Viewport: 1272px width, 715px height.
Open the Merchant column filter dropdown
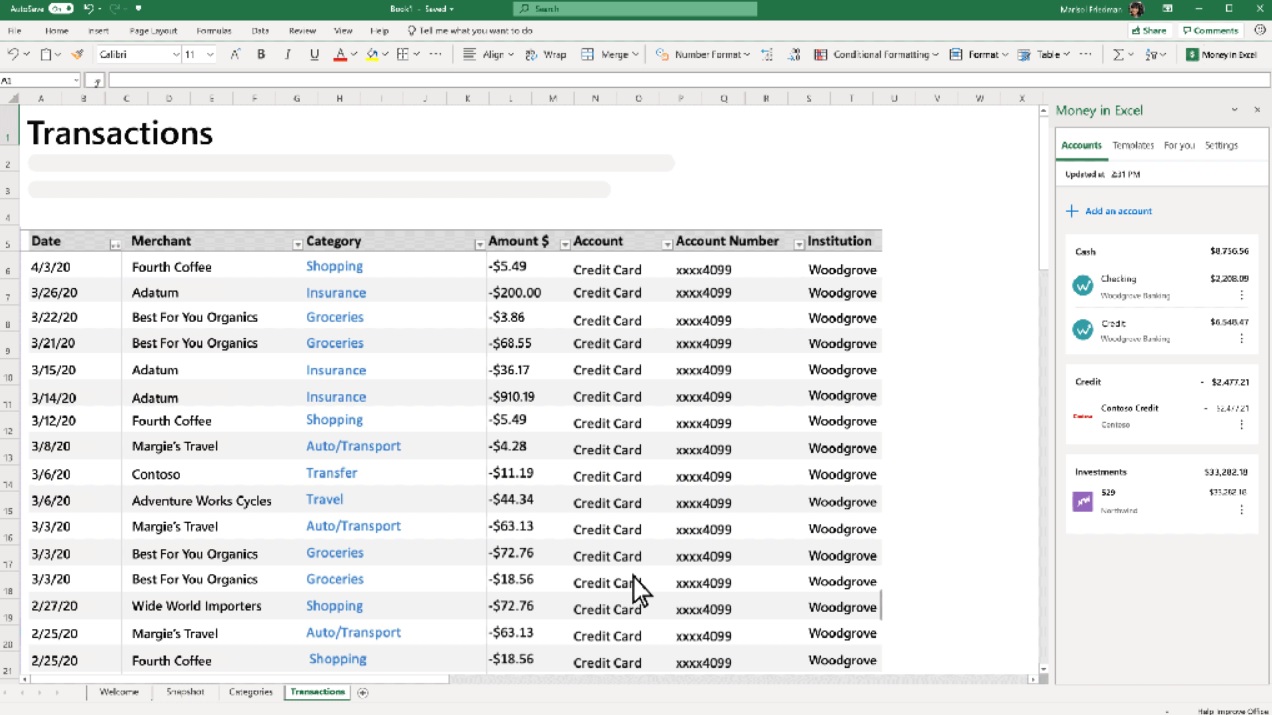pos(297,244)
